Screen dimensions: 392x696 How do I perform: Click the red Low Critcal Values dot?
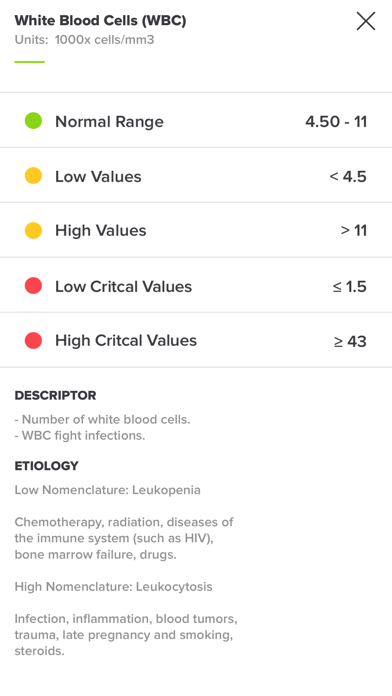coord(33,286)
